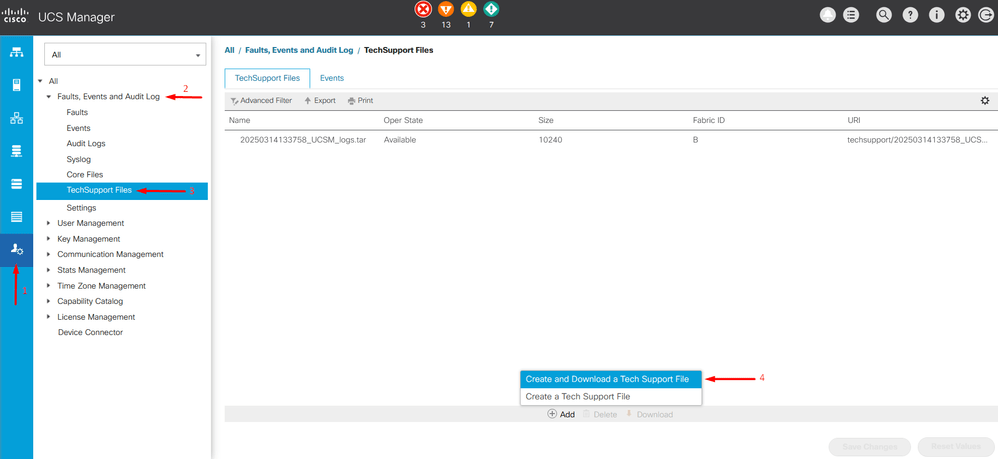Click Save Changes button
Screen dimensions: 998x459
(870, 447)
